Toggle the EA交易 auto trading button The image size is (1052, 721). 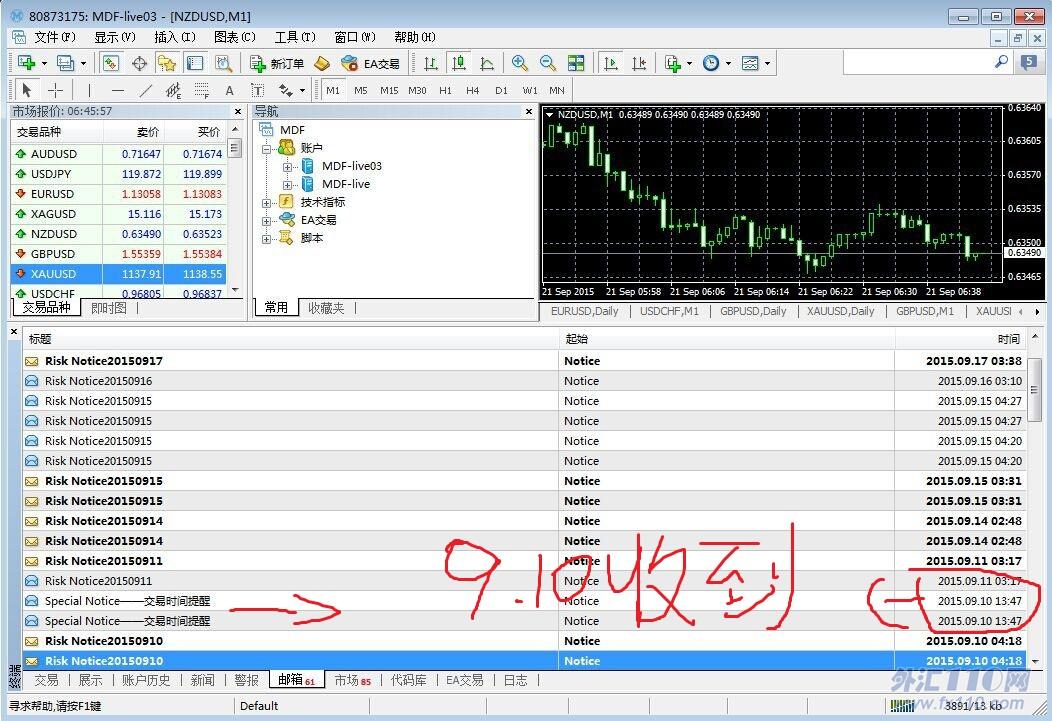coord(370,63)
